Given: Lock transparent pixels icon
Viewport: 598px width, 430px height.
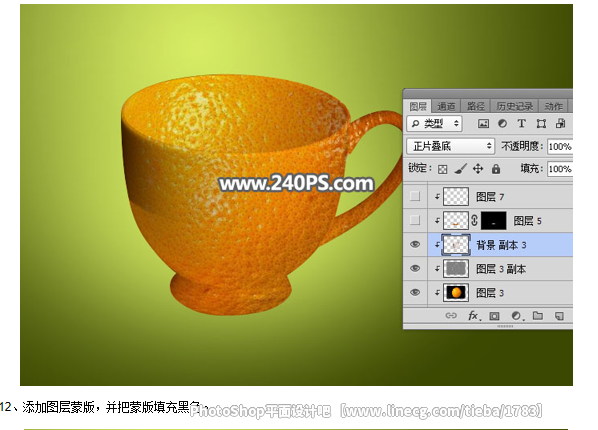Looking at the screenshot, I should tap(442, 169).
